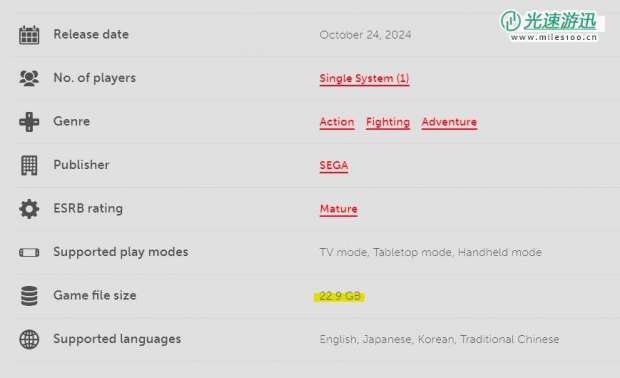Click the Supported play modes label
Screen dimensions: 620x378
(121, 252)
